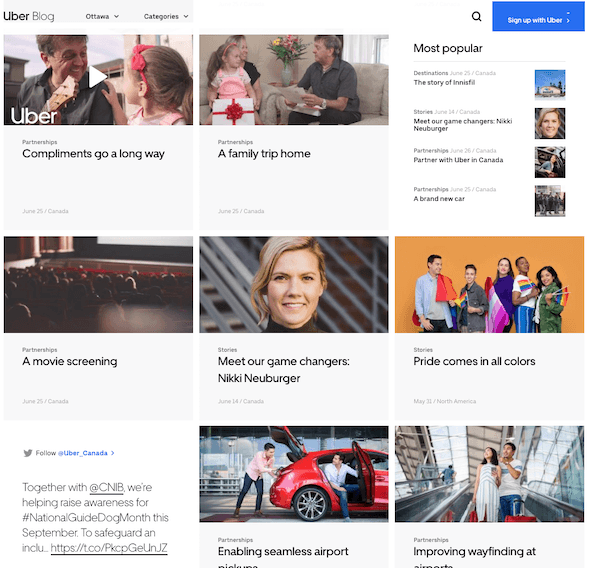Click 'May 31 / North America' date text

(x=444, y=401)
